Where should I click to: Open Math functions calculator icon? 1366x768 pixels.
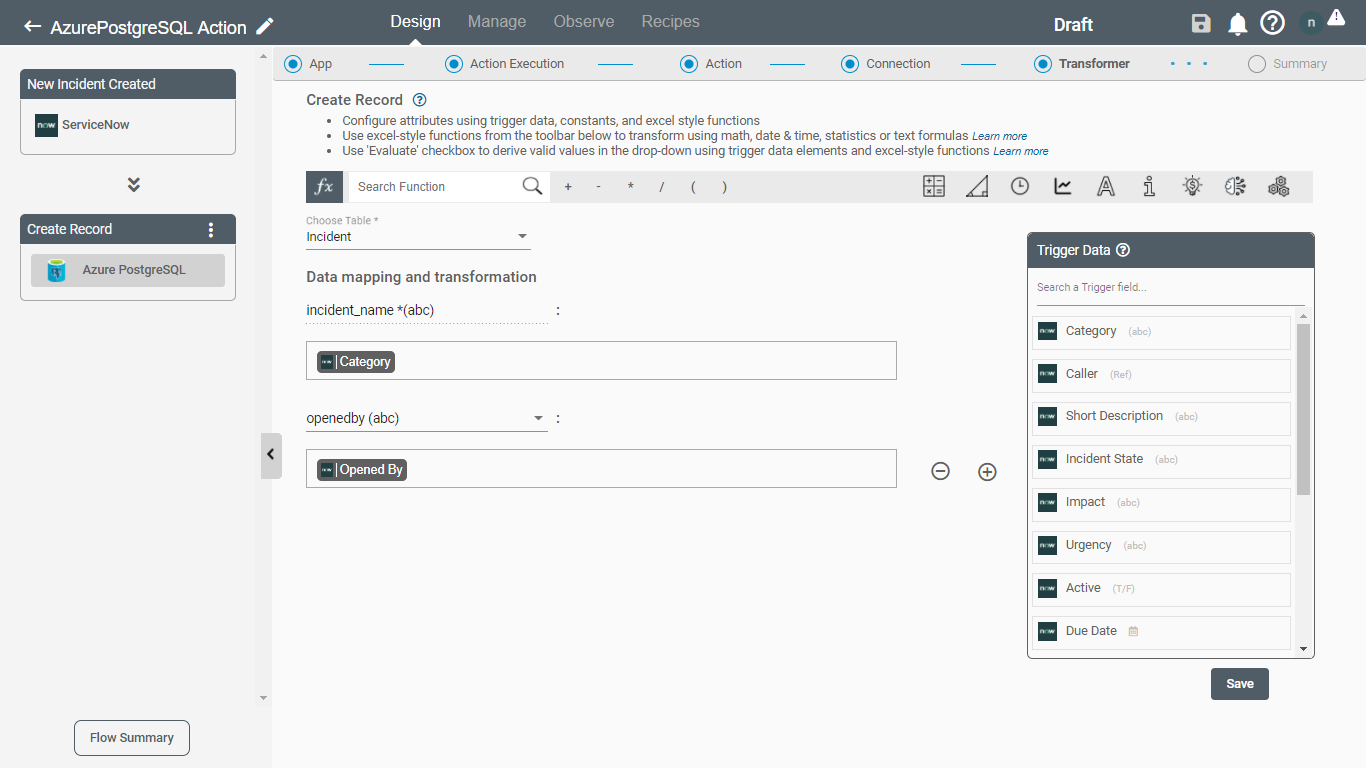click(934, 186)
